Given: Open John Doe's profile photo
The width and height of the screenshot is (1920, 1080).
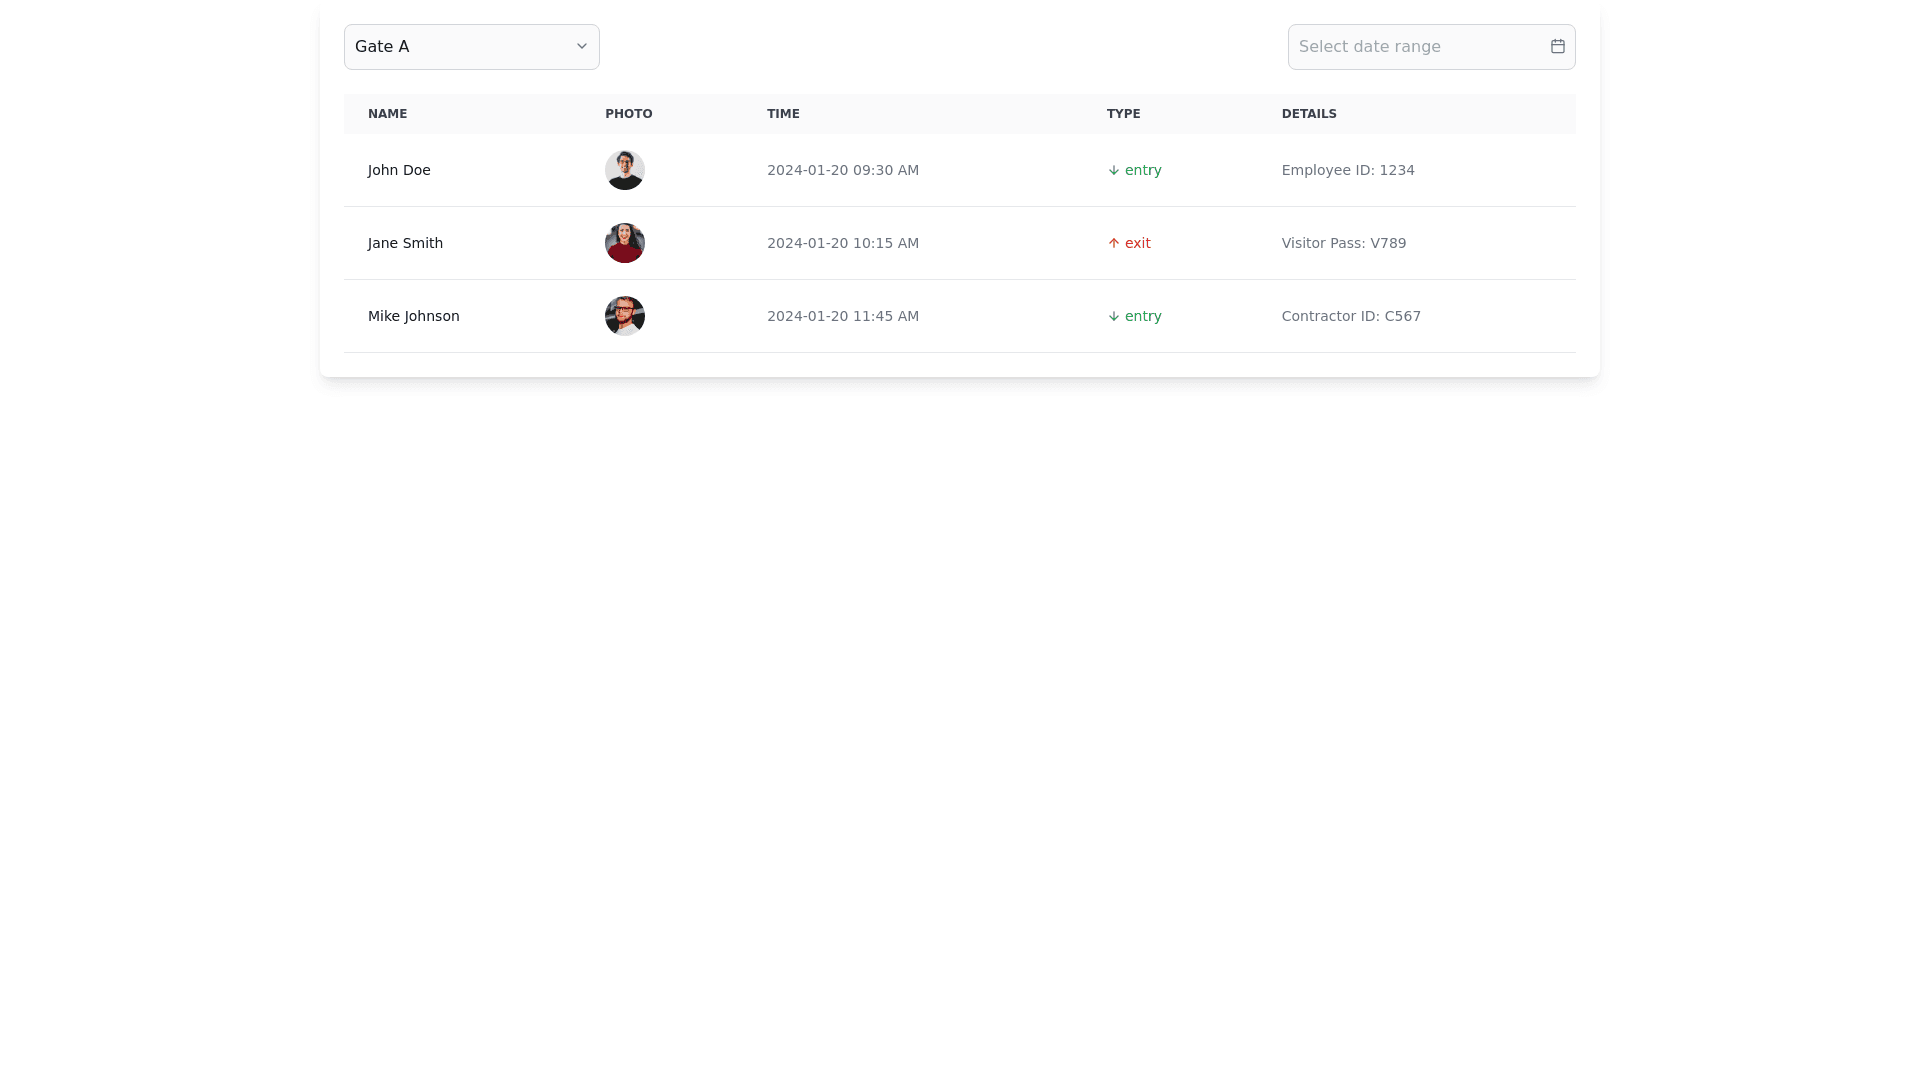Looking at the screenshot, I should click(624, 170).
